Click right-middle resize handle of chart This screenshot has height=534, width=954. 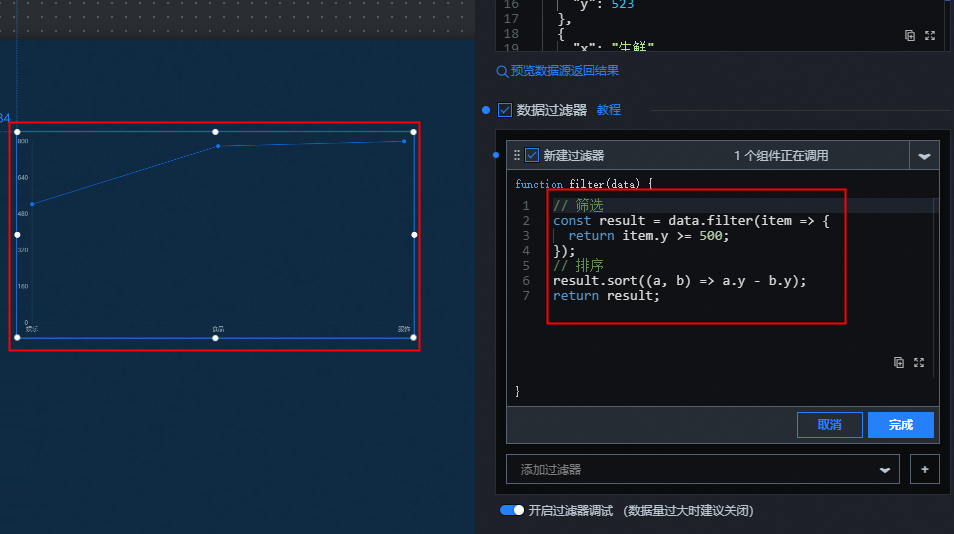(414, 235)
